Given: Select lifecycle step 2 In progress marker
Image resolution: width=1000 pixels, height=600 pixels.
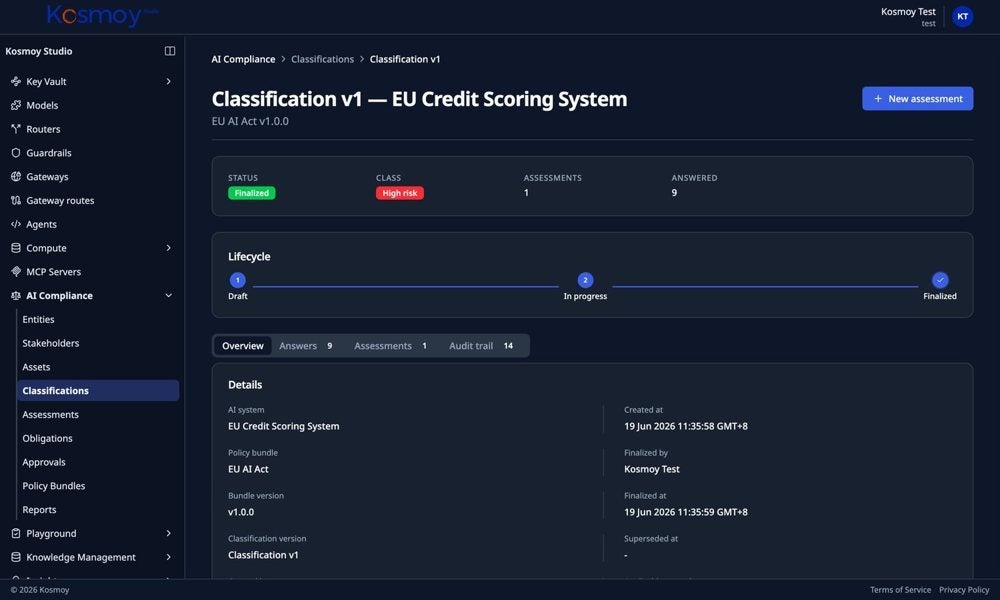Looking at the screenshot, I should click(585, 280).
